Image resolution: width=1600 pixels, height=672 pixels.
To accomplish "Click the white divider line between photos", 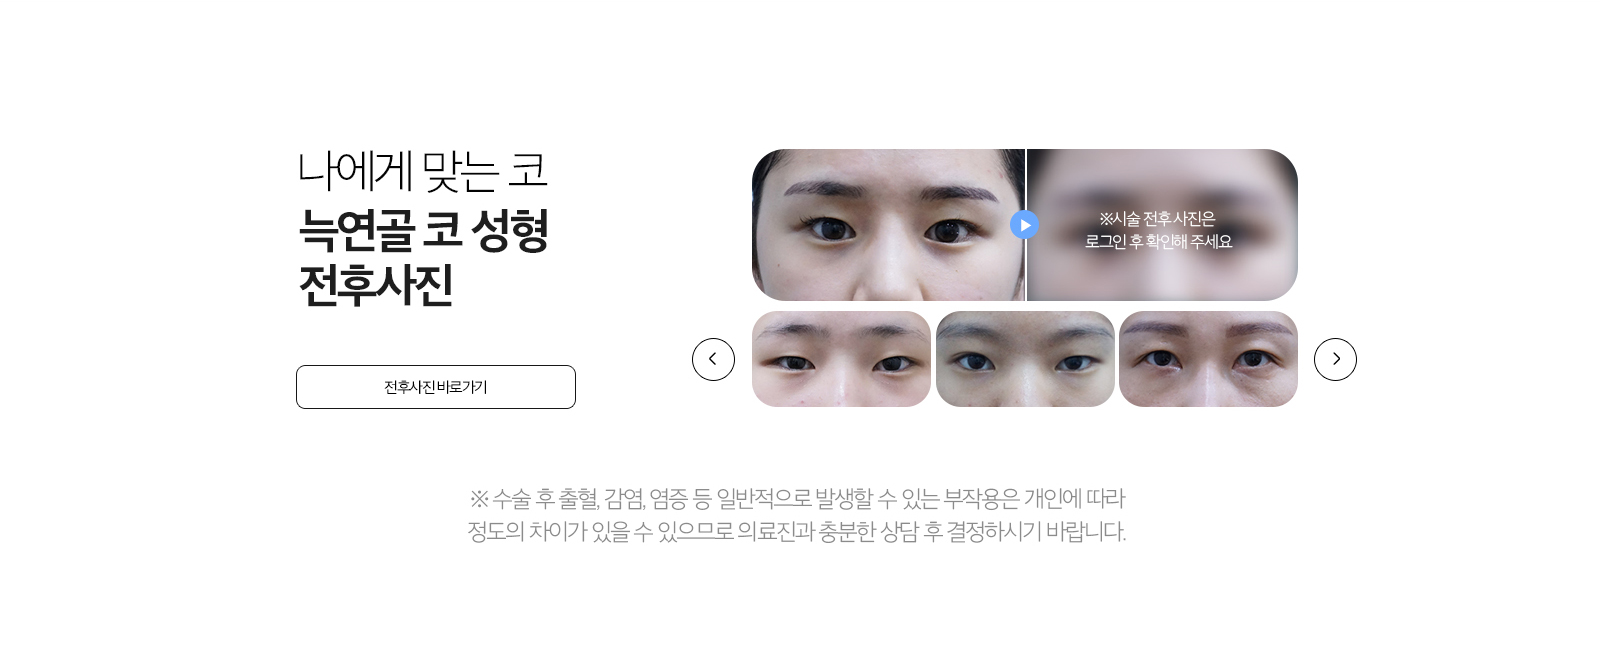I will [x=1026, y=225].
